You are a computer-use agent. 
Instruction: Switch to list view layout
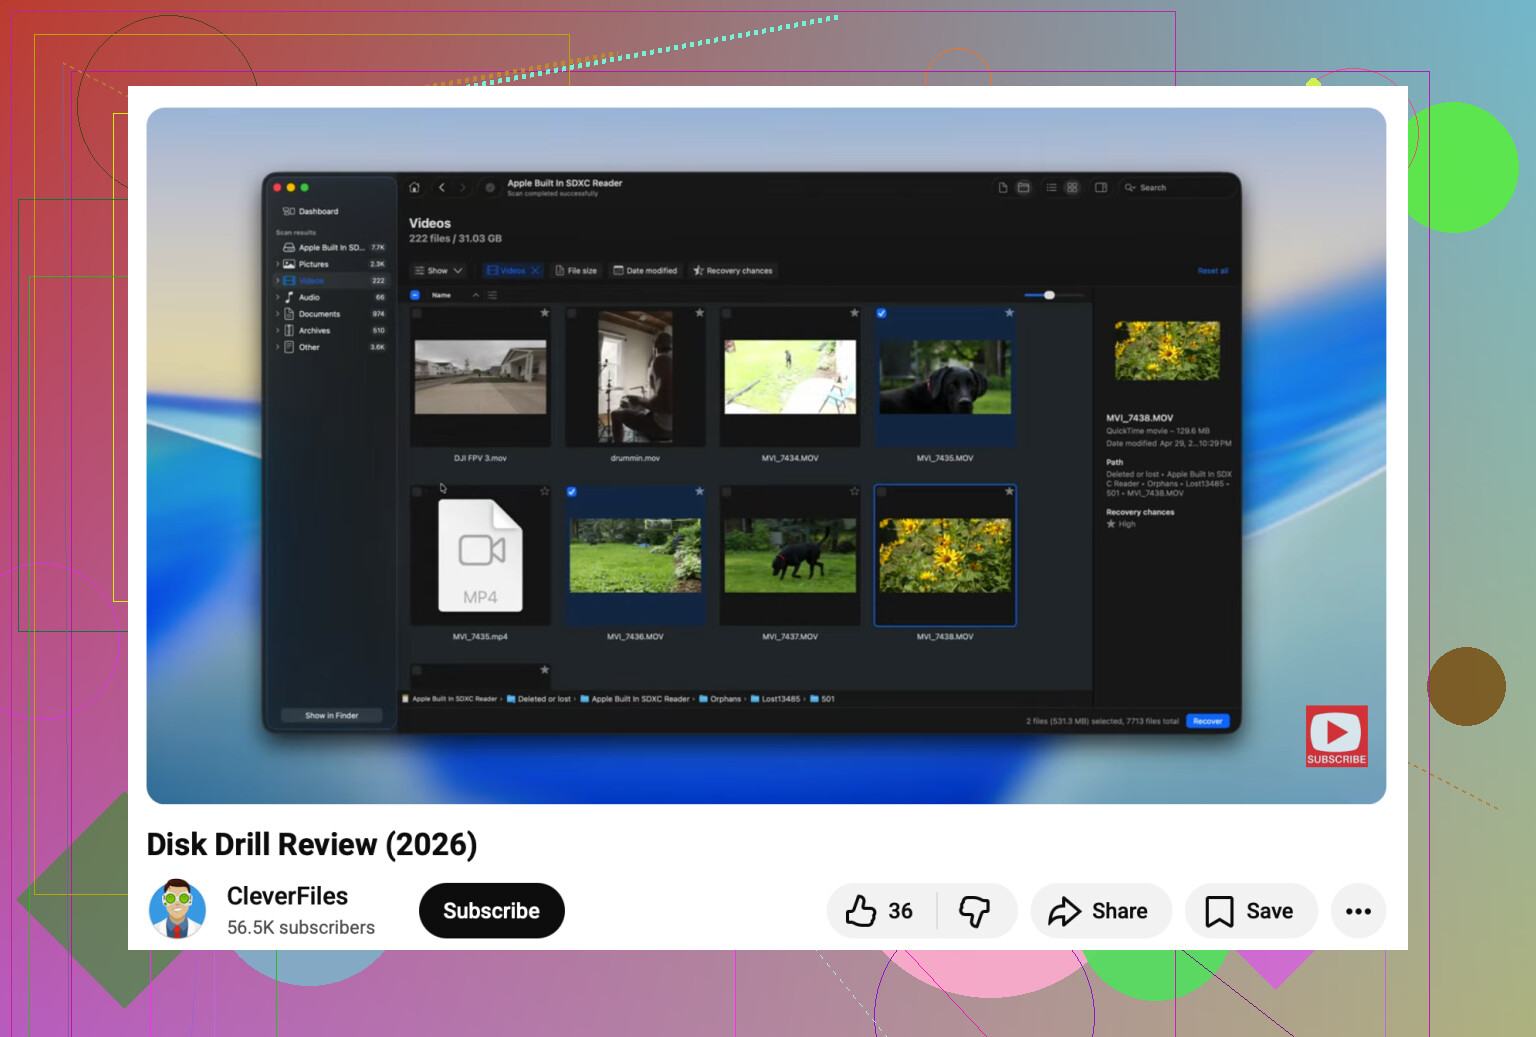pyautogui.click(x=1051, y=187)
